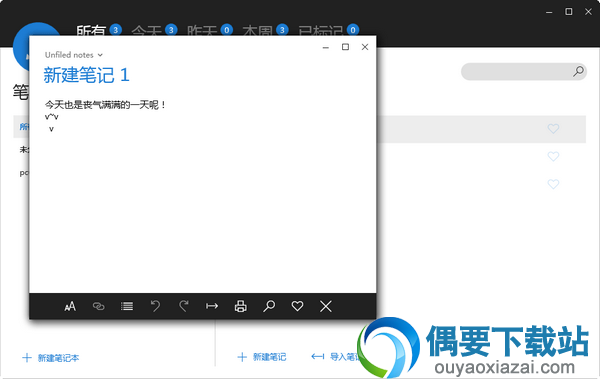This screenshot has width=600, height=379.
Task: Mark note as favorite in note toolbar
Action: pyautogui.click(x=297, y=306)
